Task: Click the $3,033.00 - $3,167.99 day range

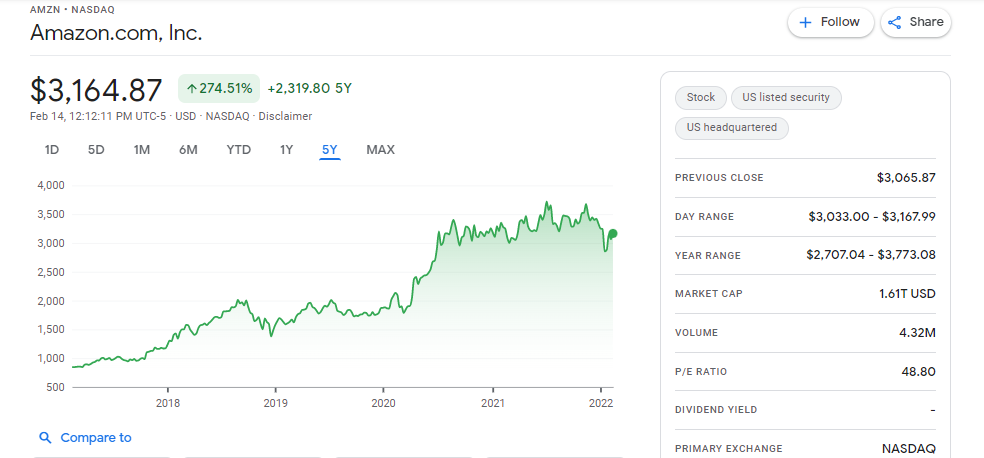Action: pos(872,216)
